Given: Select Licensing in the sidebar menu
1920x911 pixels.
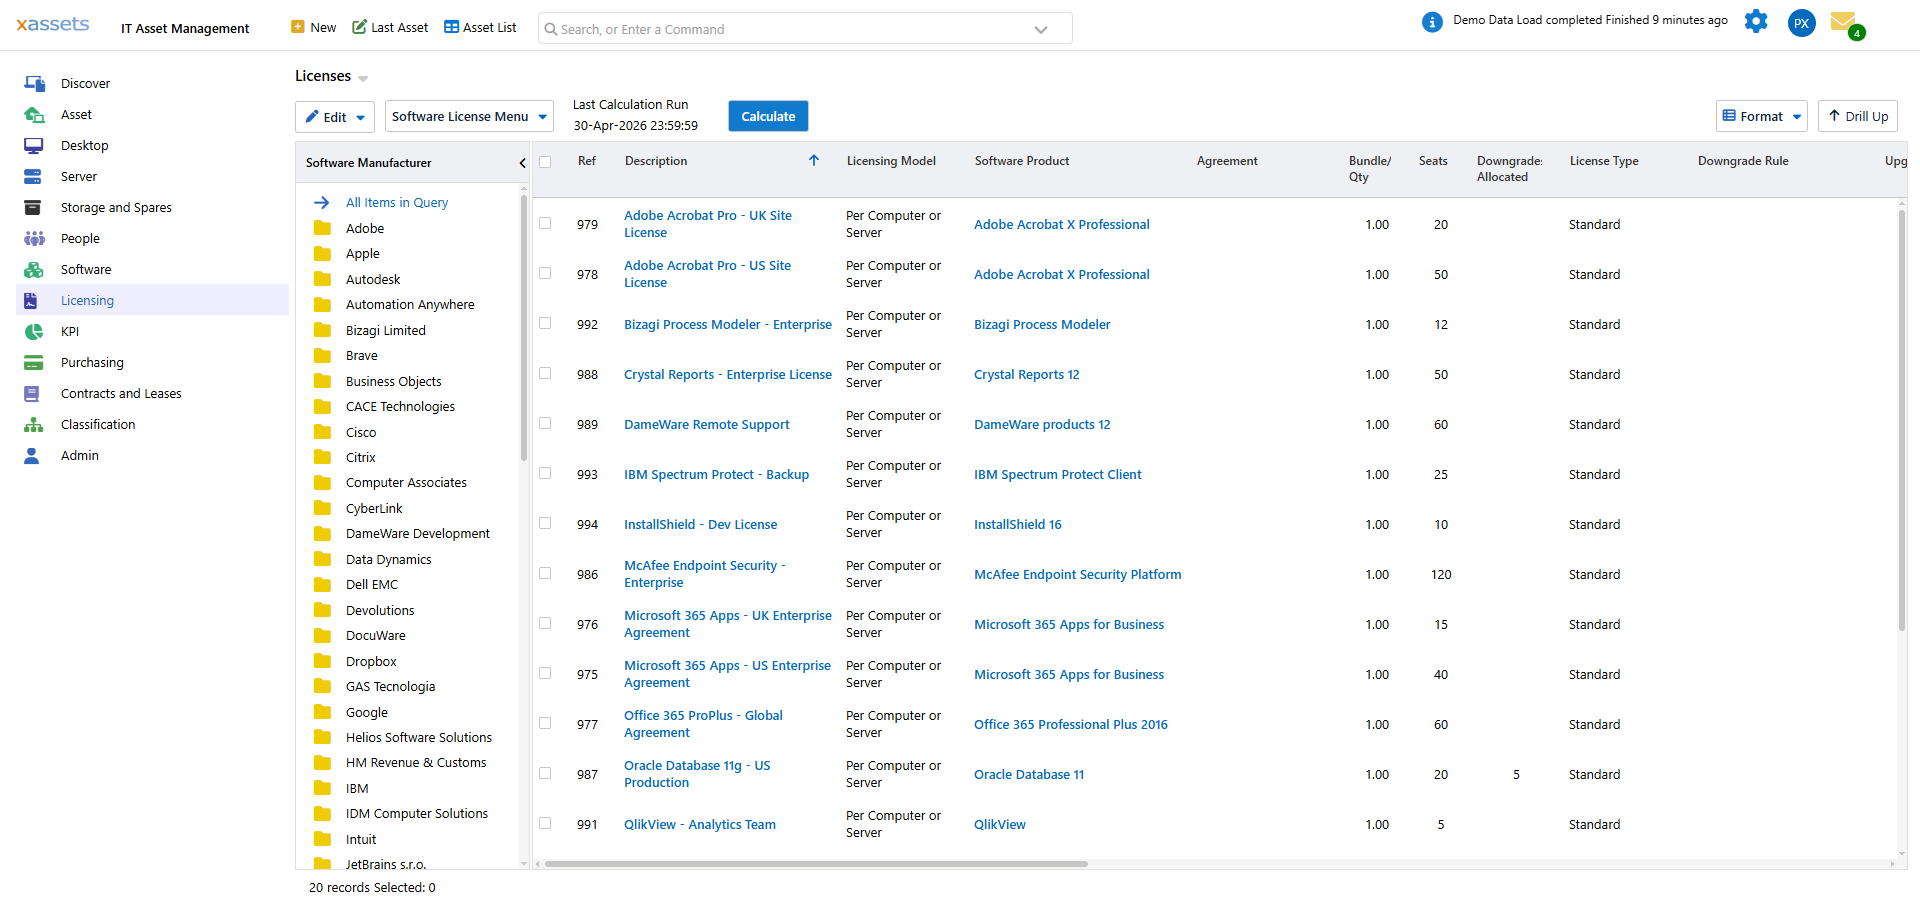Looking at the screenshot, I should (x=87, y=300).
